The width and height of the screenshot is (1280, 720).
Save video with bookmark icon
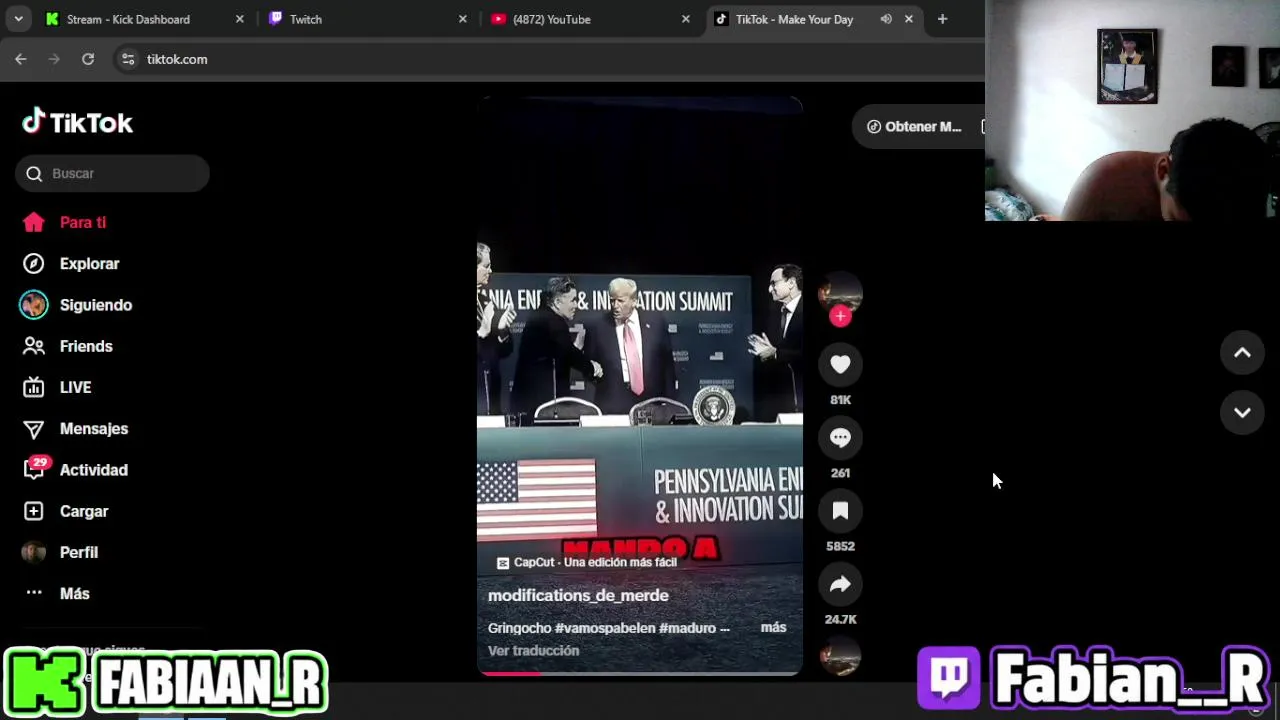click(840, 511)
